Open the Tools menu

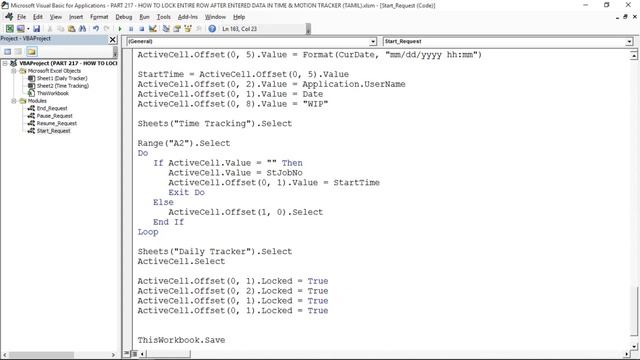163,17
